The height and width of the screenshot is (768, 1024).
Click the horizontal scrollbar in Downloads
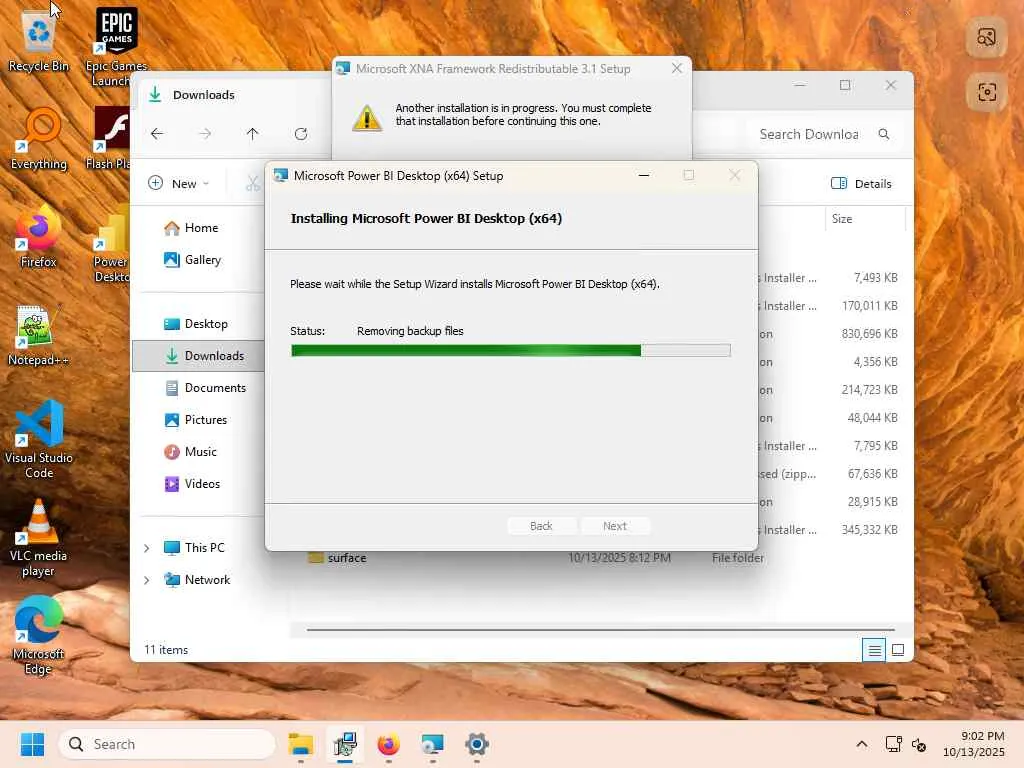pos(601,630)
